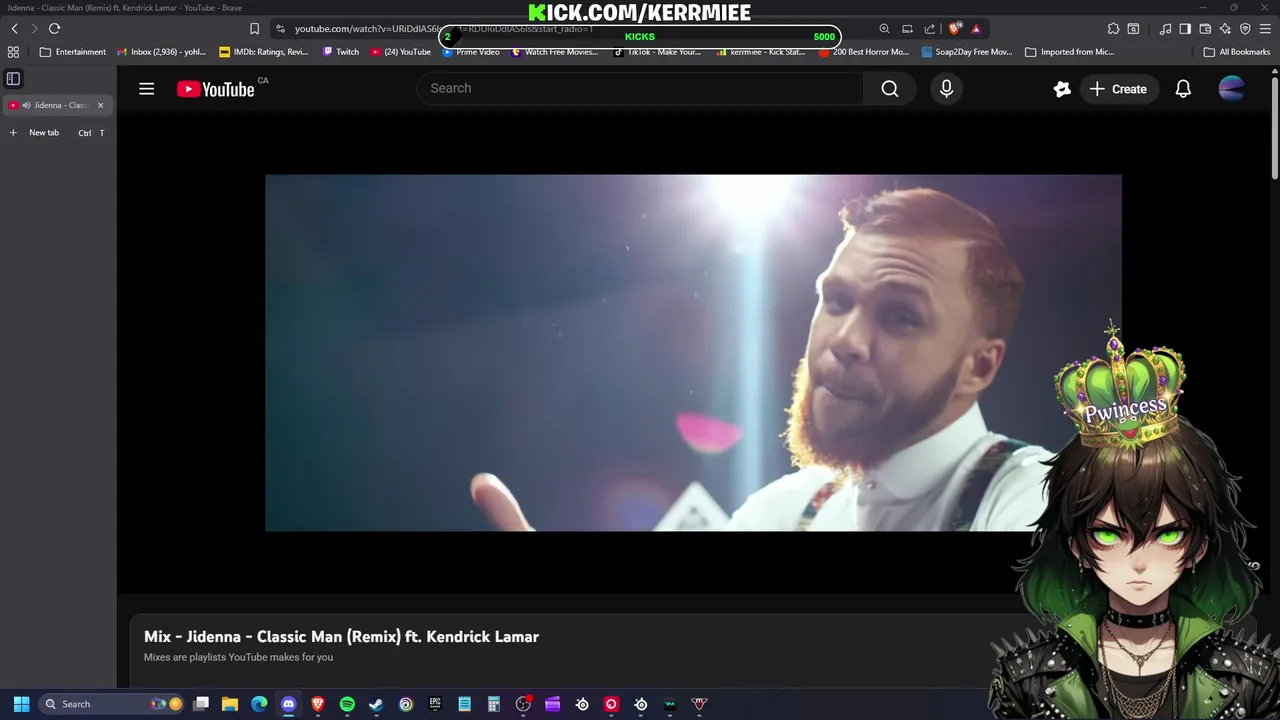This screenshot has width=1280, height=720.
Task: Click the zoom magnifier in address bar
Action: tap(884, 29)
